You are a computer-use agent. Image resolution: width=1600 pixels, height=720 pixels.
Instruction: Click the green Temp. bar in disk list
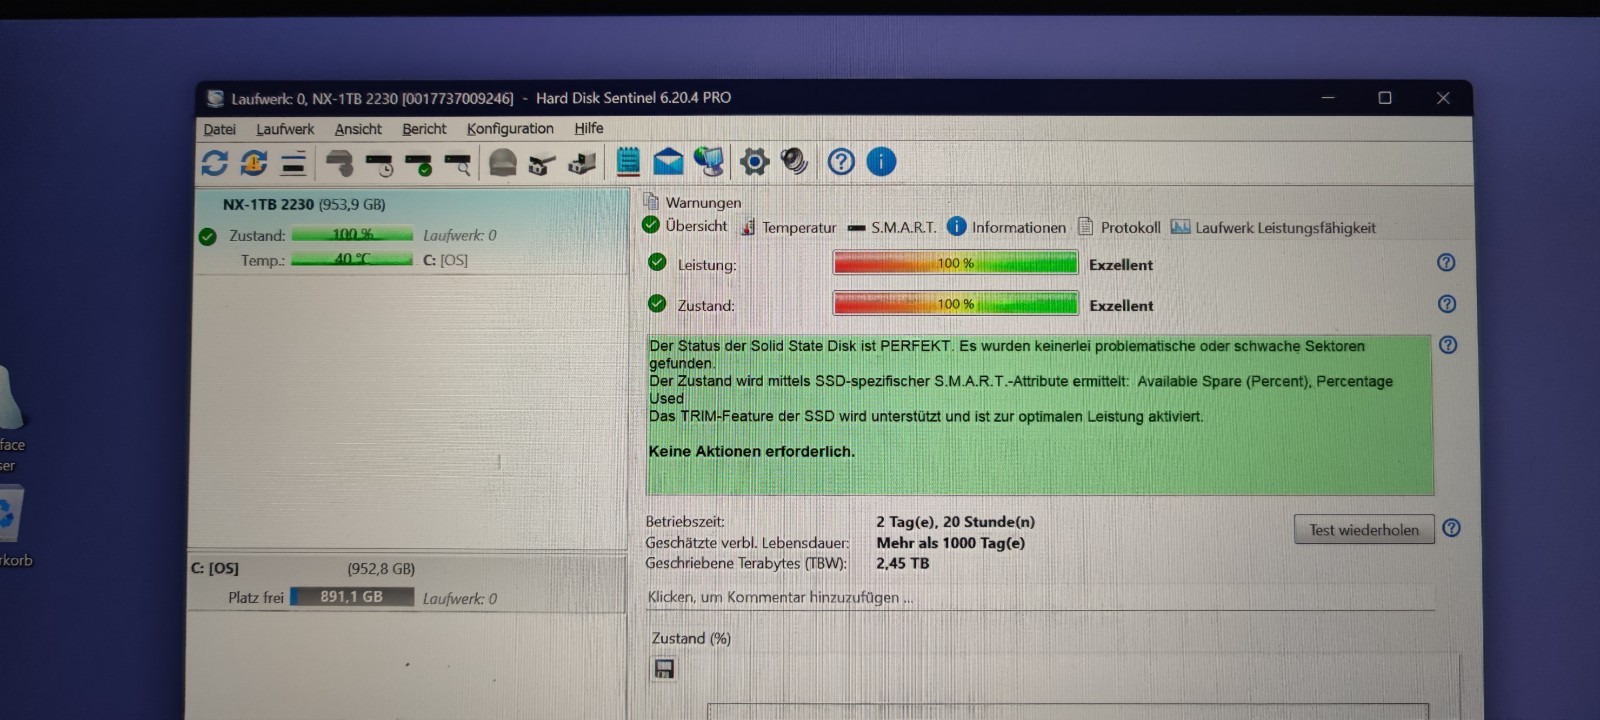click(352, 259)
